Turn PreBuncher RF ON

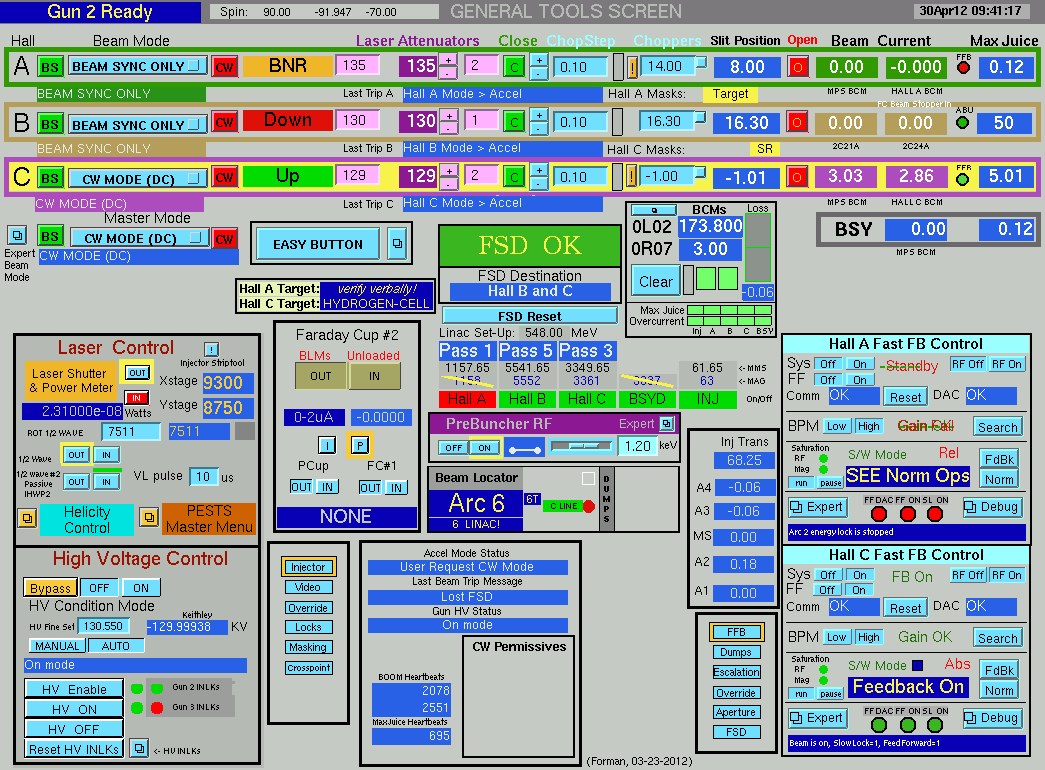tap(485, 448)
